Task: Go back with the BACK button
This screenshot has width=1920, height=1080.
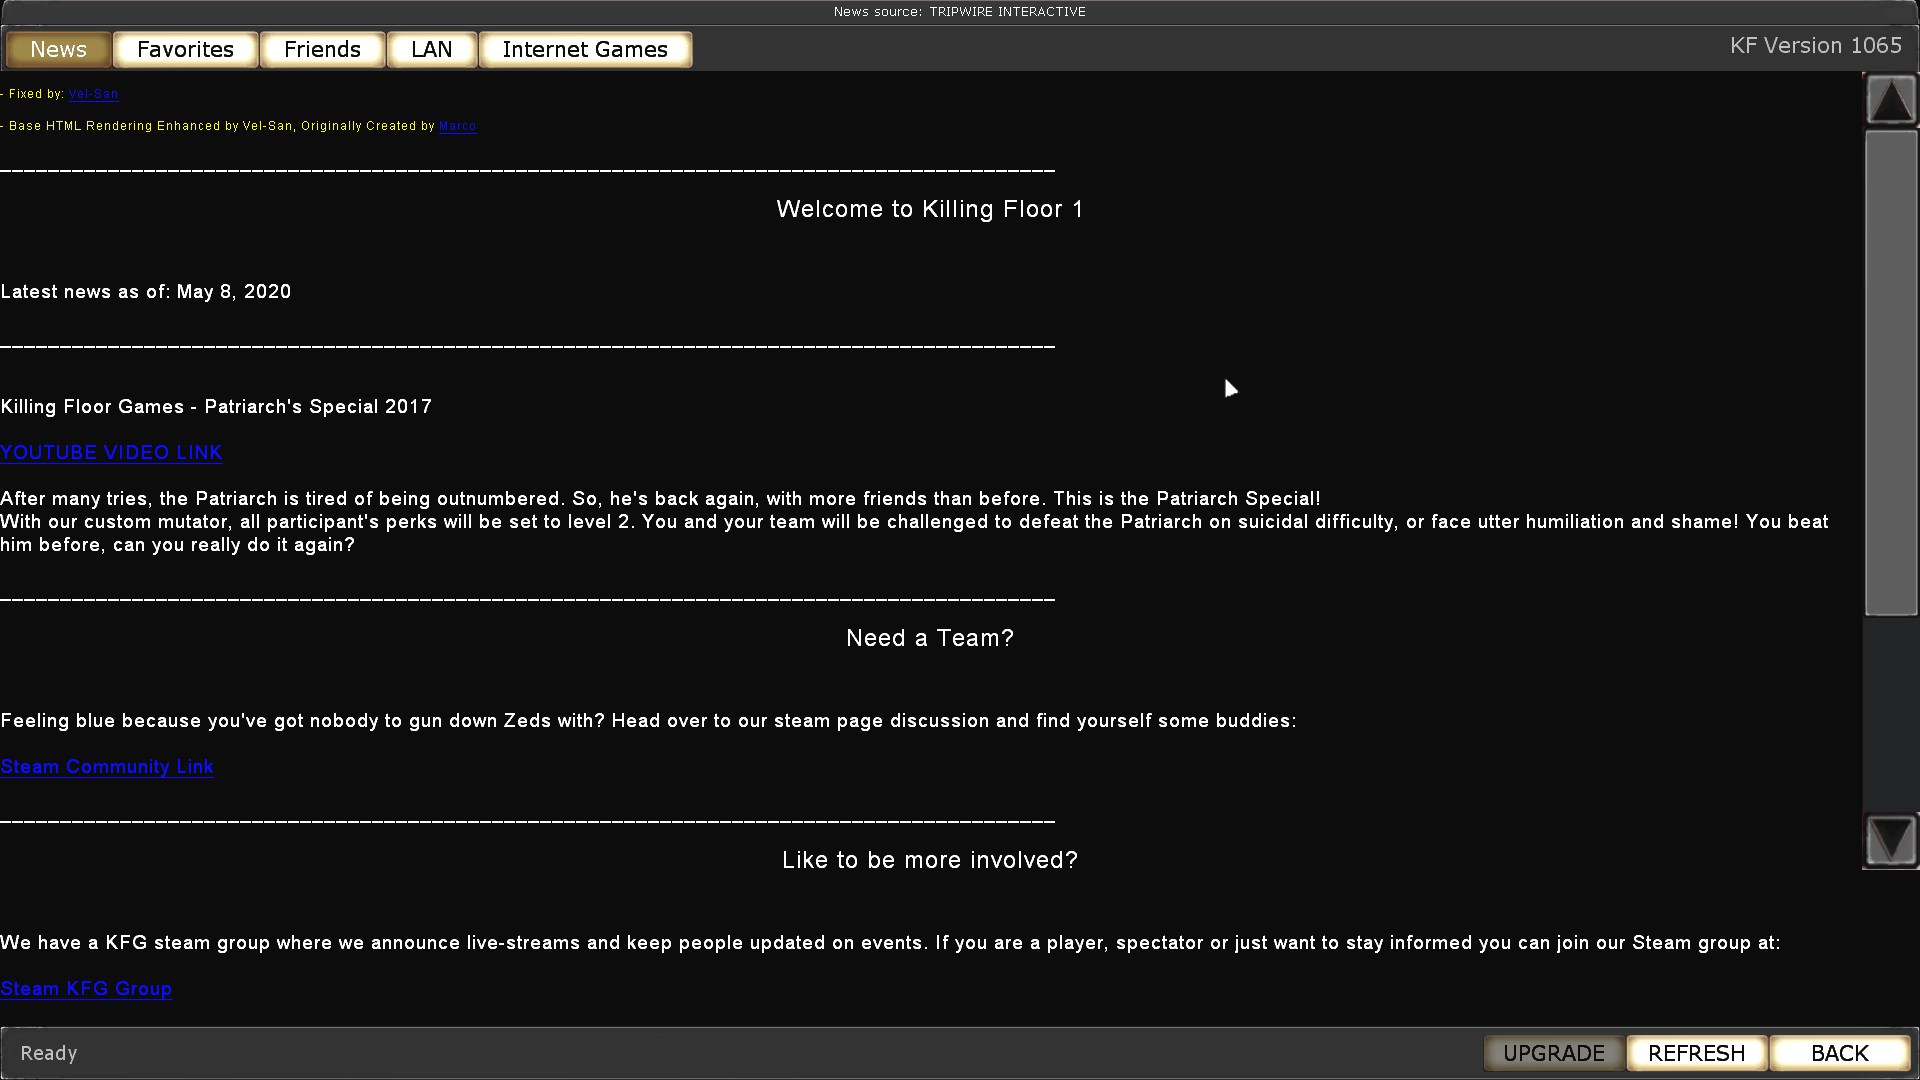Action: 1839,1053
